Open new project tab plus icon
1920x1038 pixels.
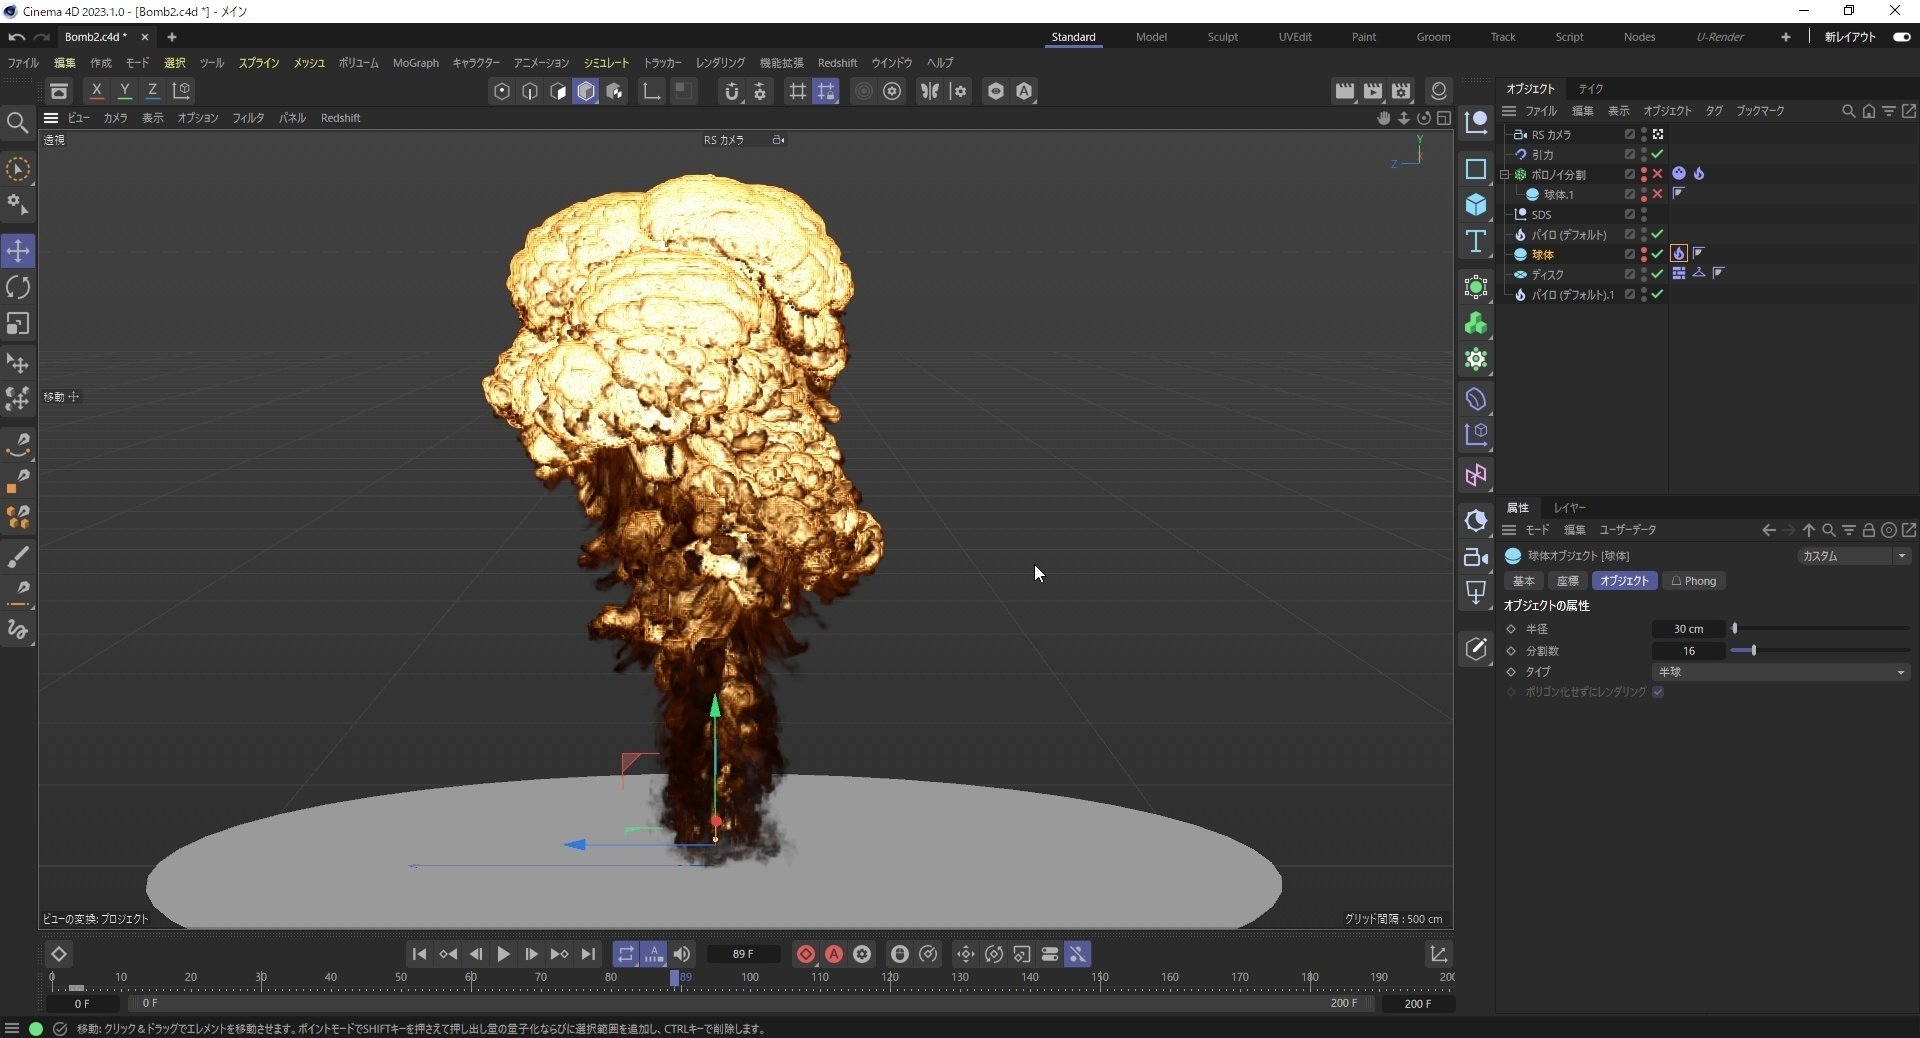171,37
